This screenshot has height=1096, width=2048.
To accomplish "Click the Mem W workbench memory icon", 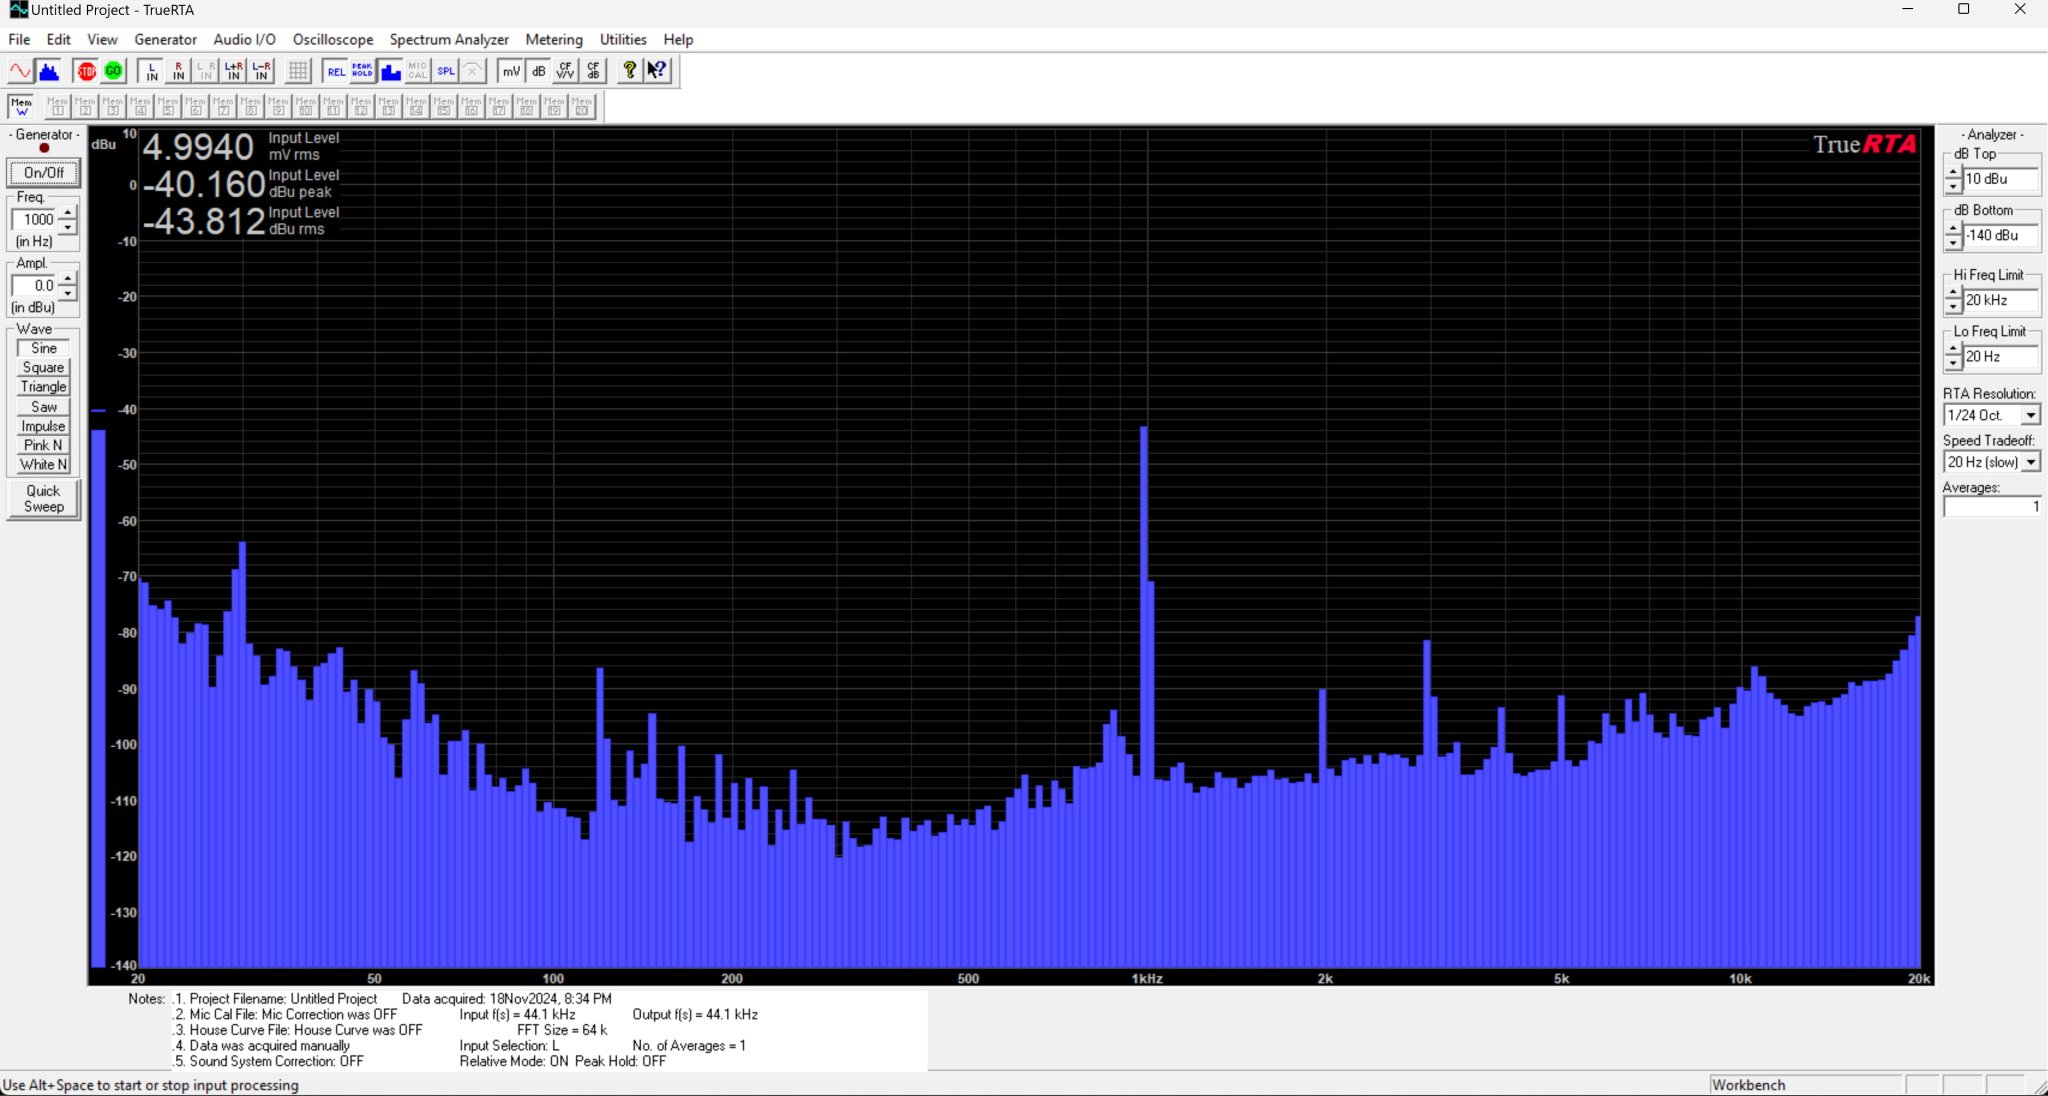I will pyautogui.click(x=21, y=106).
